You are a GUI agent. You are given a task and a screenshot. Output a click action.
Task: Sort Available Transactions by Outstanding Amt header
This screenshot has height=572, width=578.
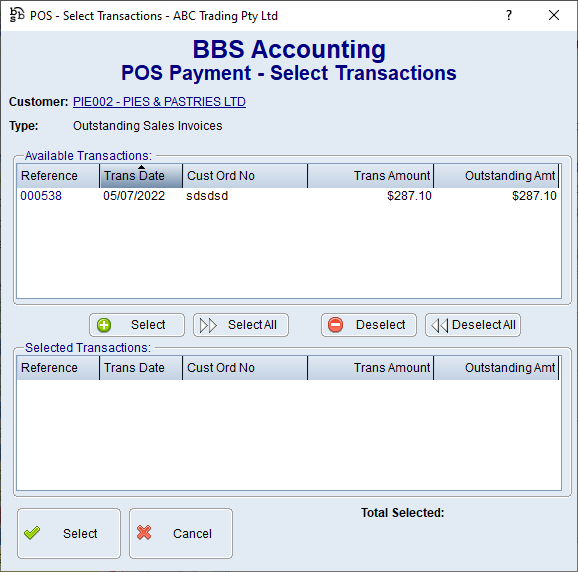pyautogui.click(x=496, y=176)
